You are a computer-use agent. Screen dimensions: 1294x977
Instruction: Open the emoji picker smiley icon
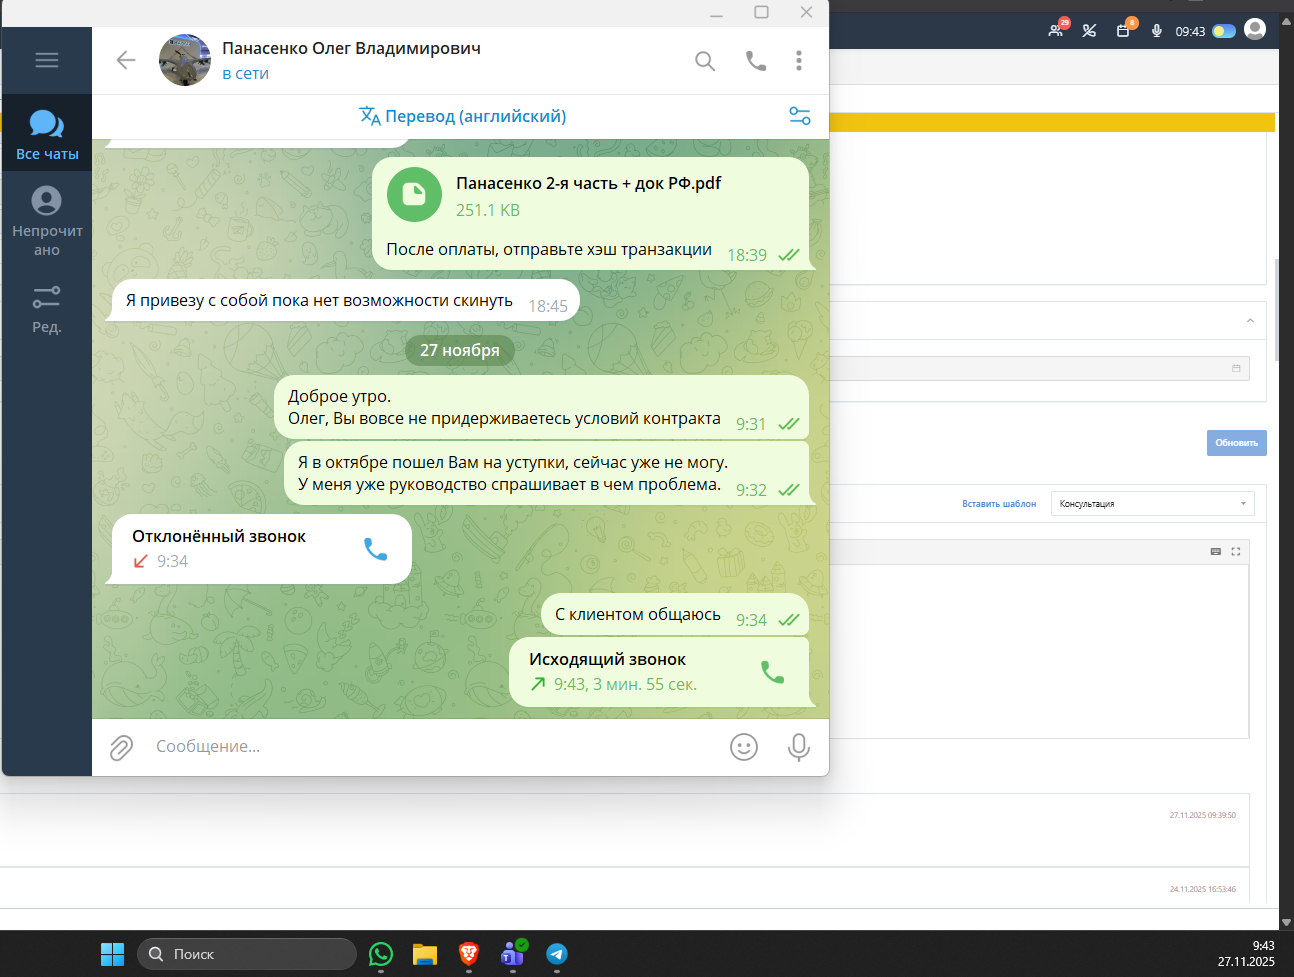point(744,747)
